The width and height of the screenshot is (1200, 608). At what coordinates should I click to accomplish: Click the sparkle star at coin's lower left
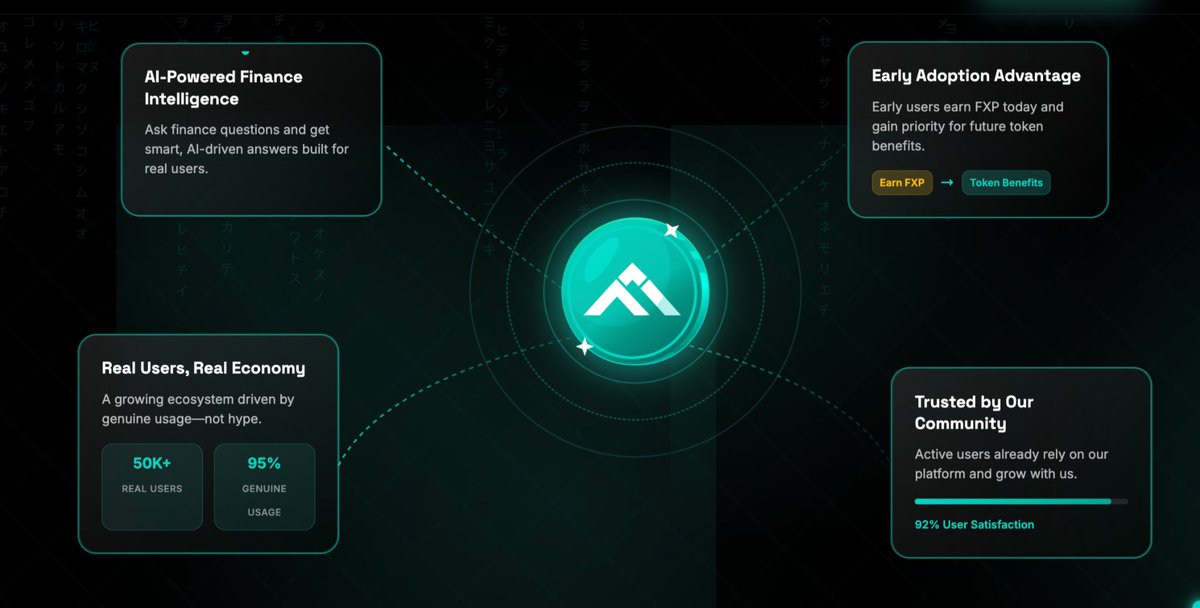click(585, 347)
